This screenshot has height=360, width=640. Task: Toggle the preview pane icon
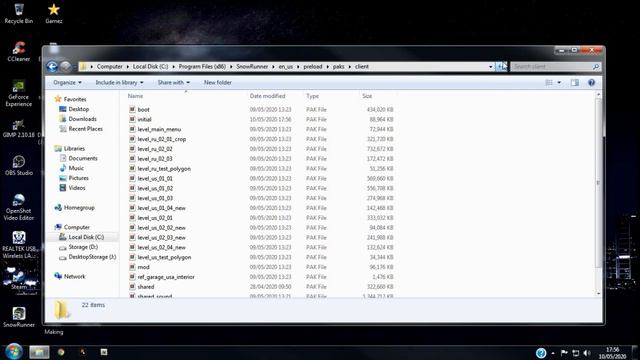coord(575,82)
